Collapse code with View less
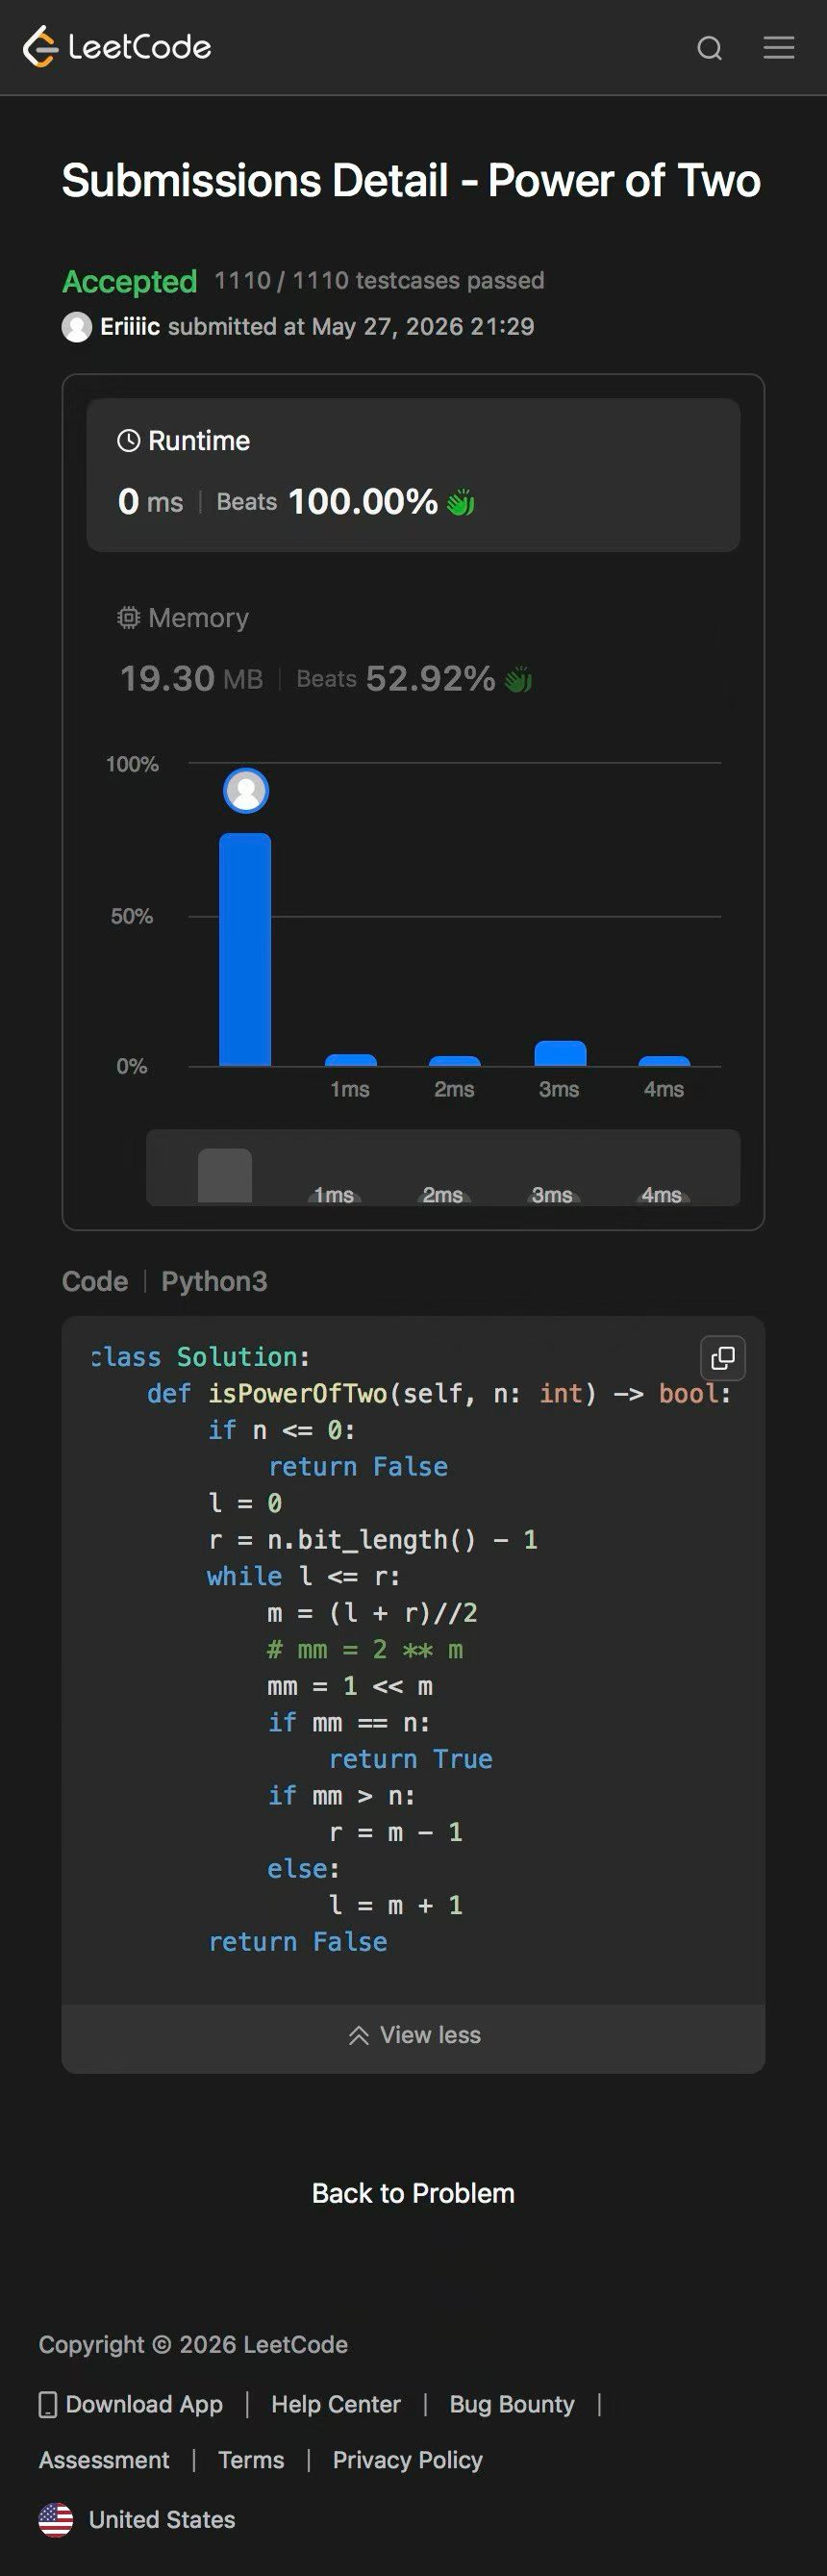827x2576 pixels. tap(413, 2034)
